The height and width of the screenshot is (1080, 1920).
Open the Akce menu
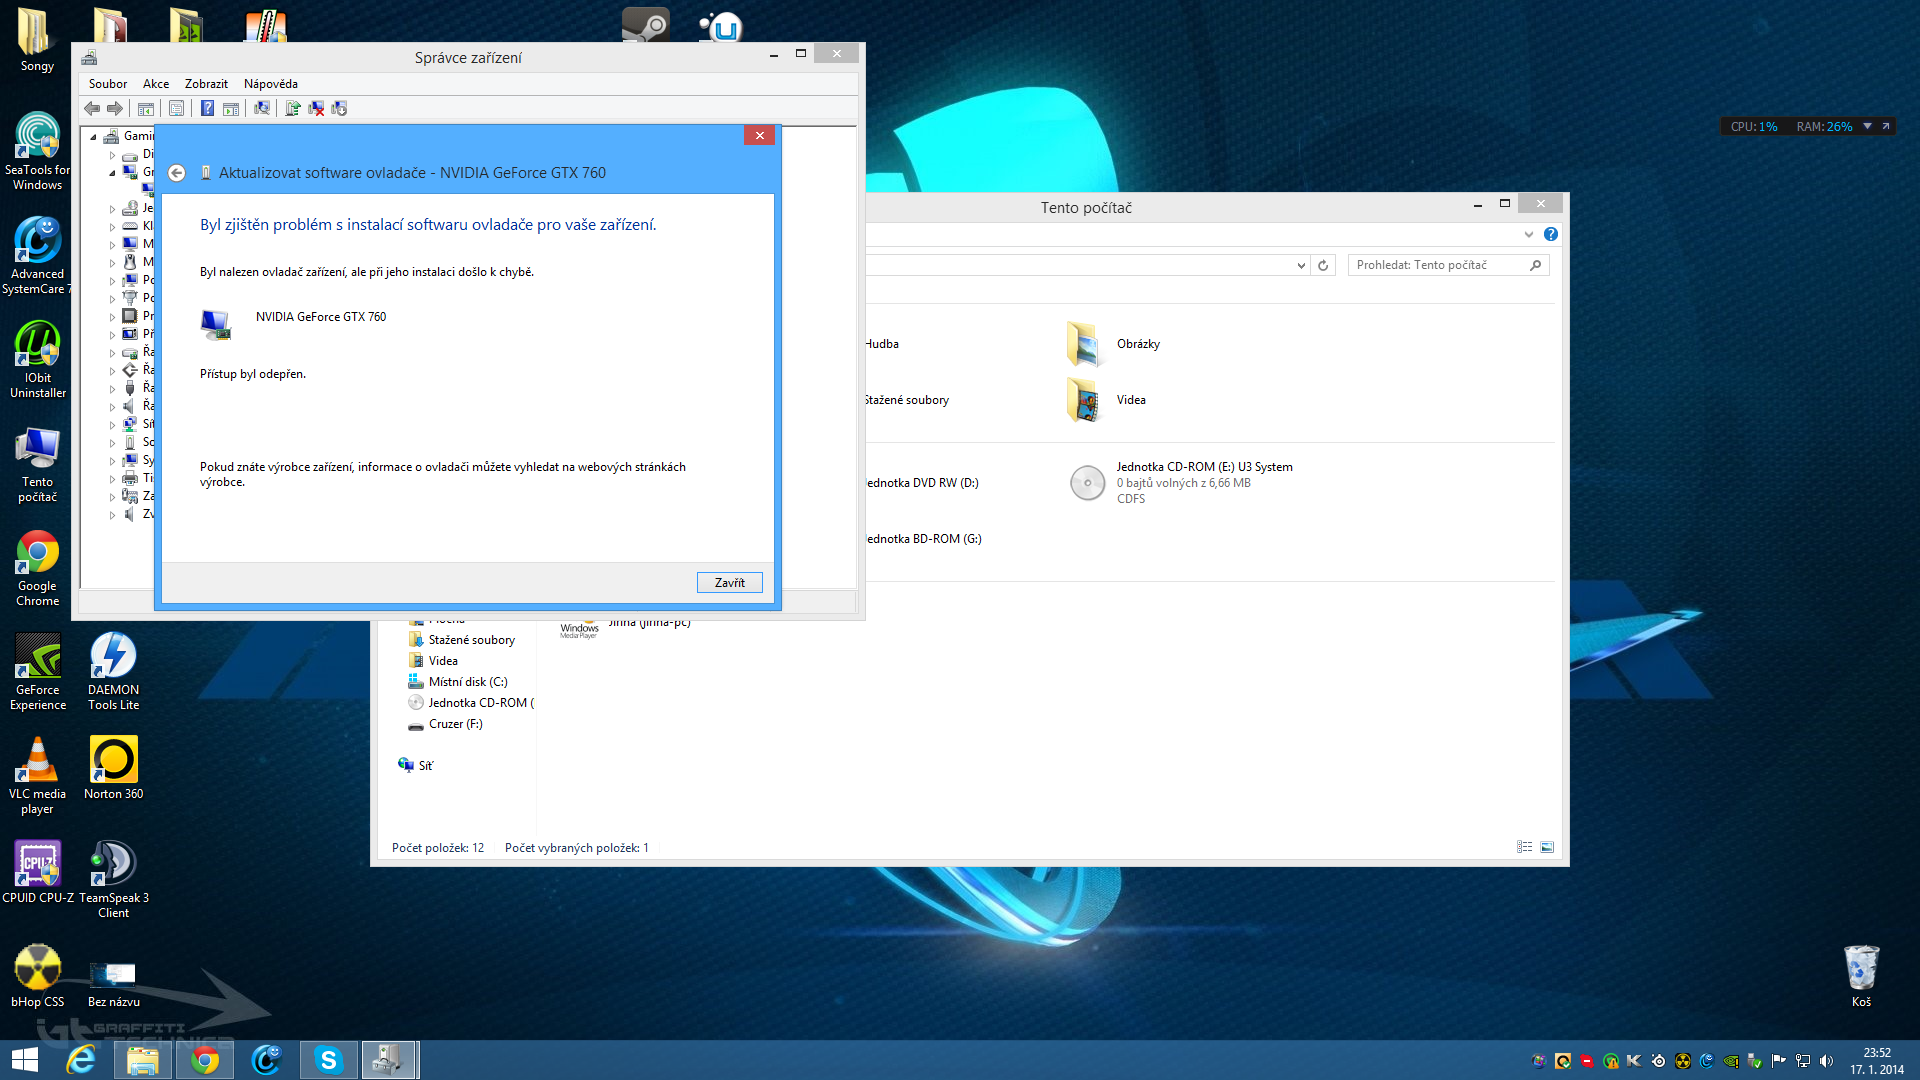155,84
